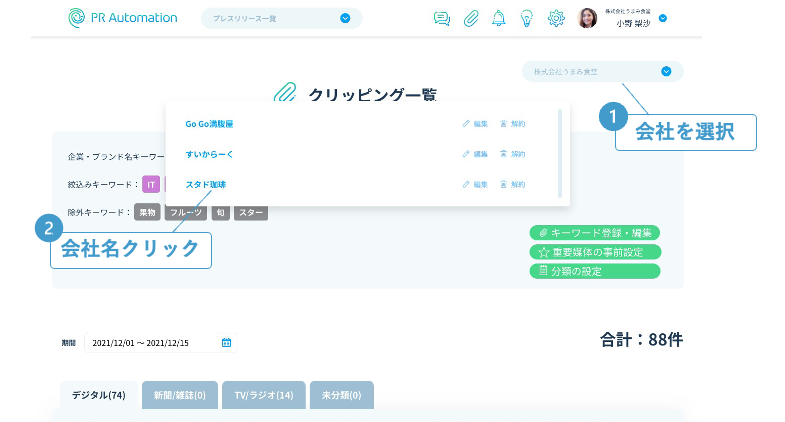This screenshot has width=785, height=422.
Task: Click 編集 for すいからーく row
Action: pyautogui.click(x=475, y=155)
